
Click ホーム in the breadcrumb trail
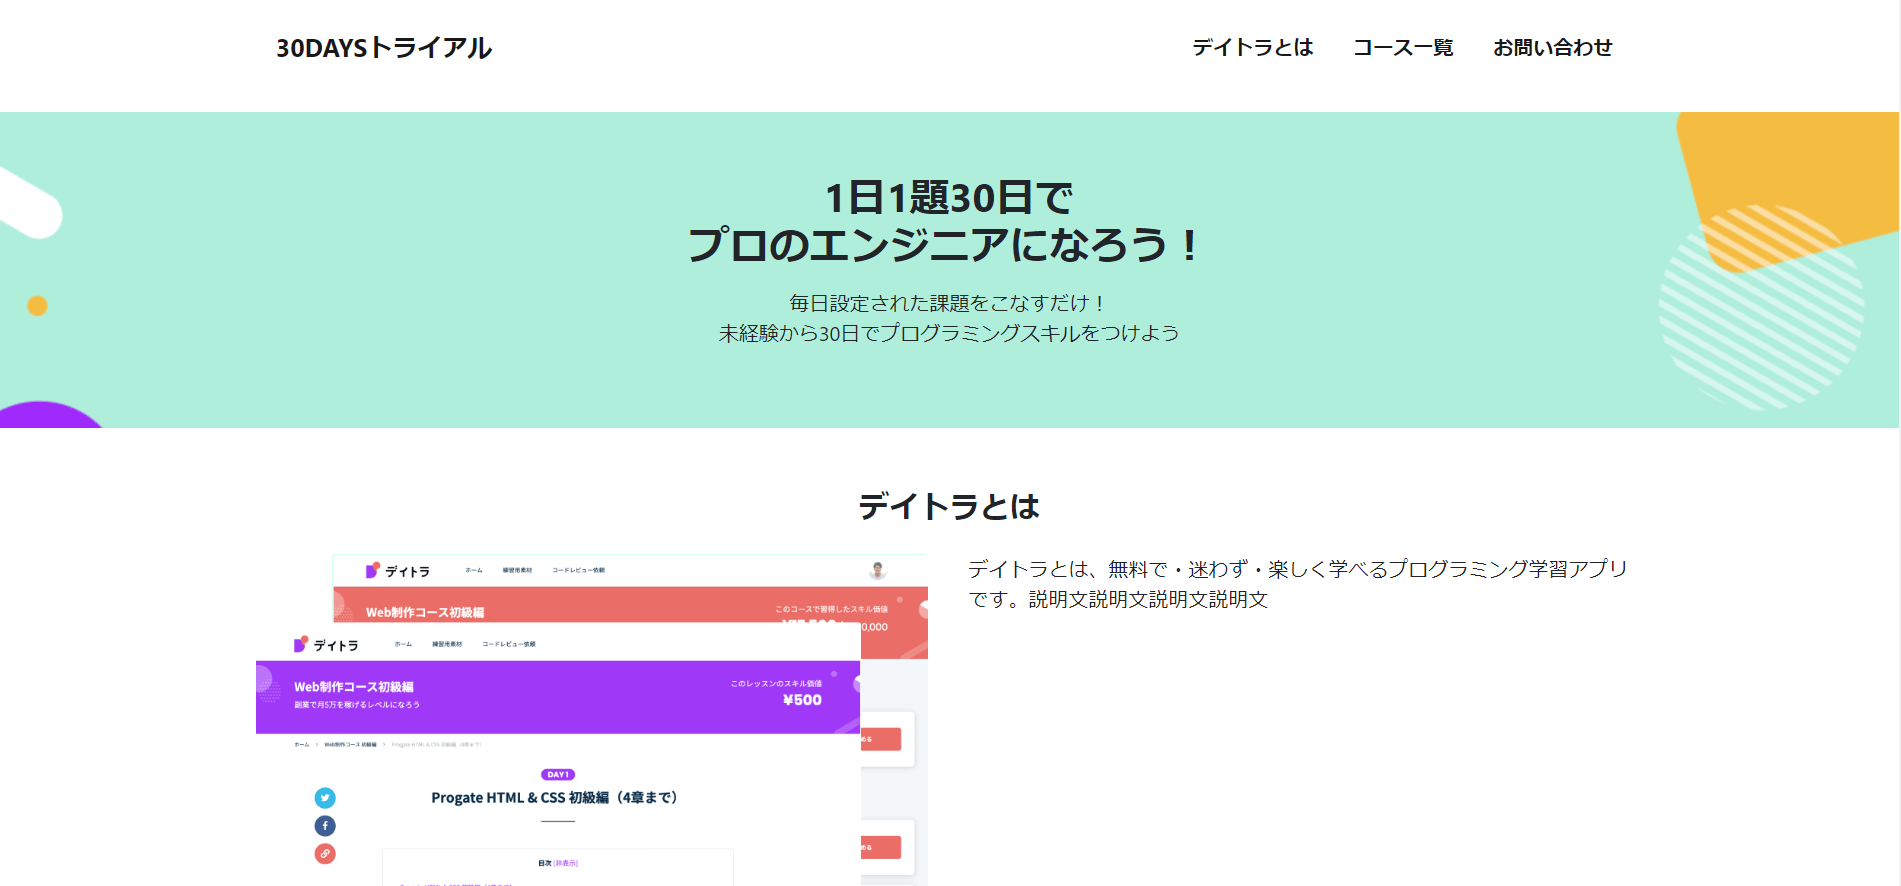pyautogui.click(x=301, y=745)
